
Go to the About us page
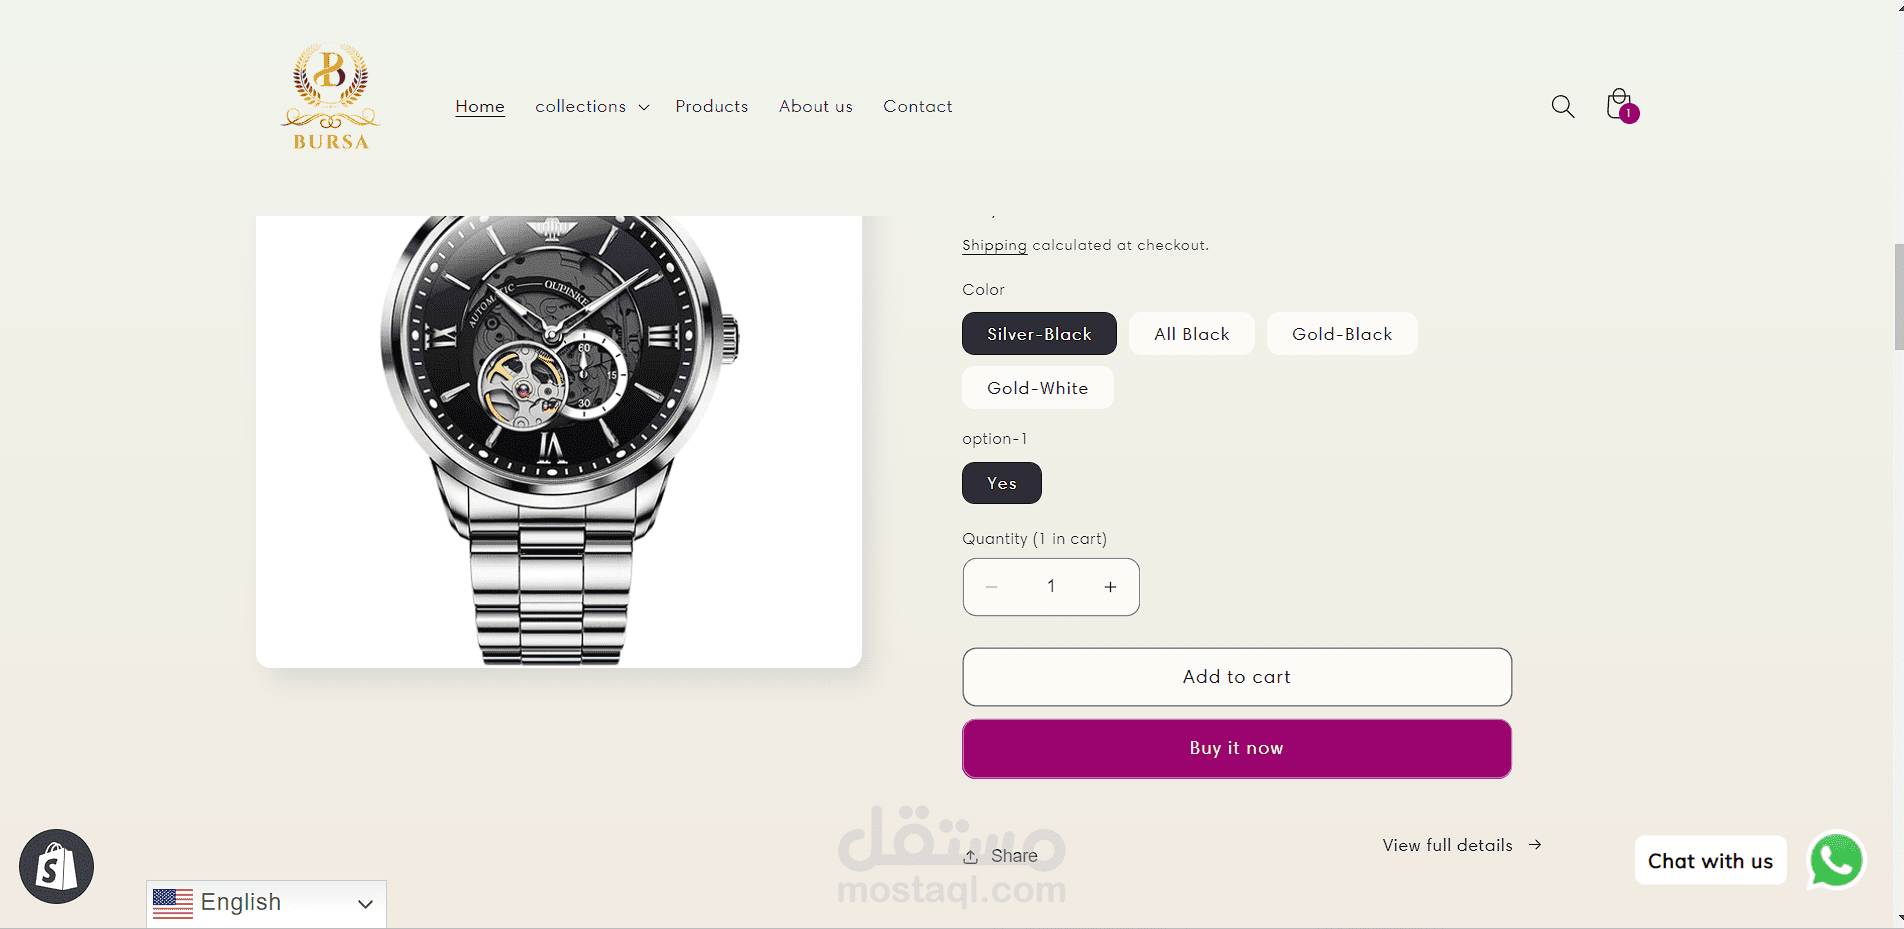click(816, 106)
